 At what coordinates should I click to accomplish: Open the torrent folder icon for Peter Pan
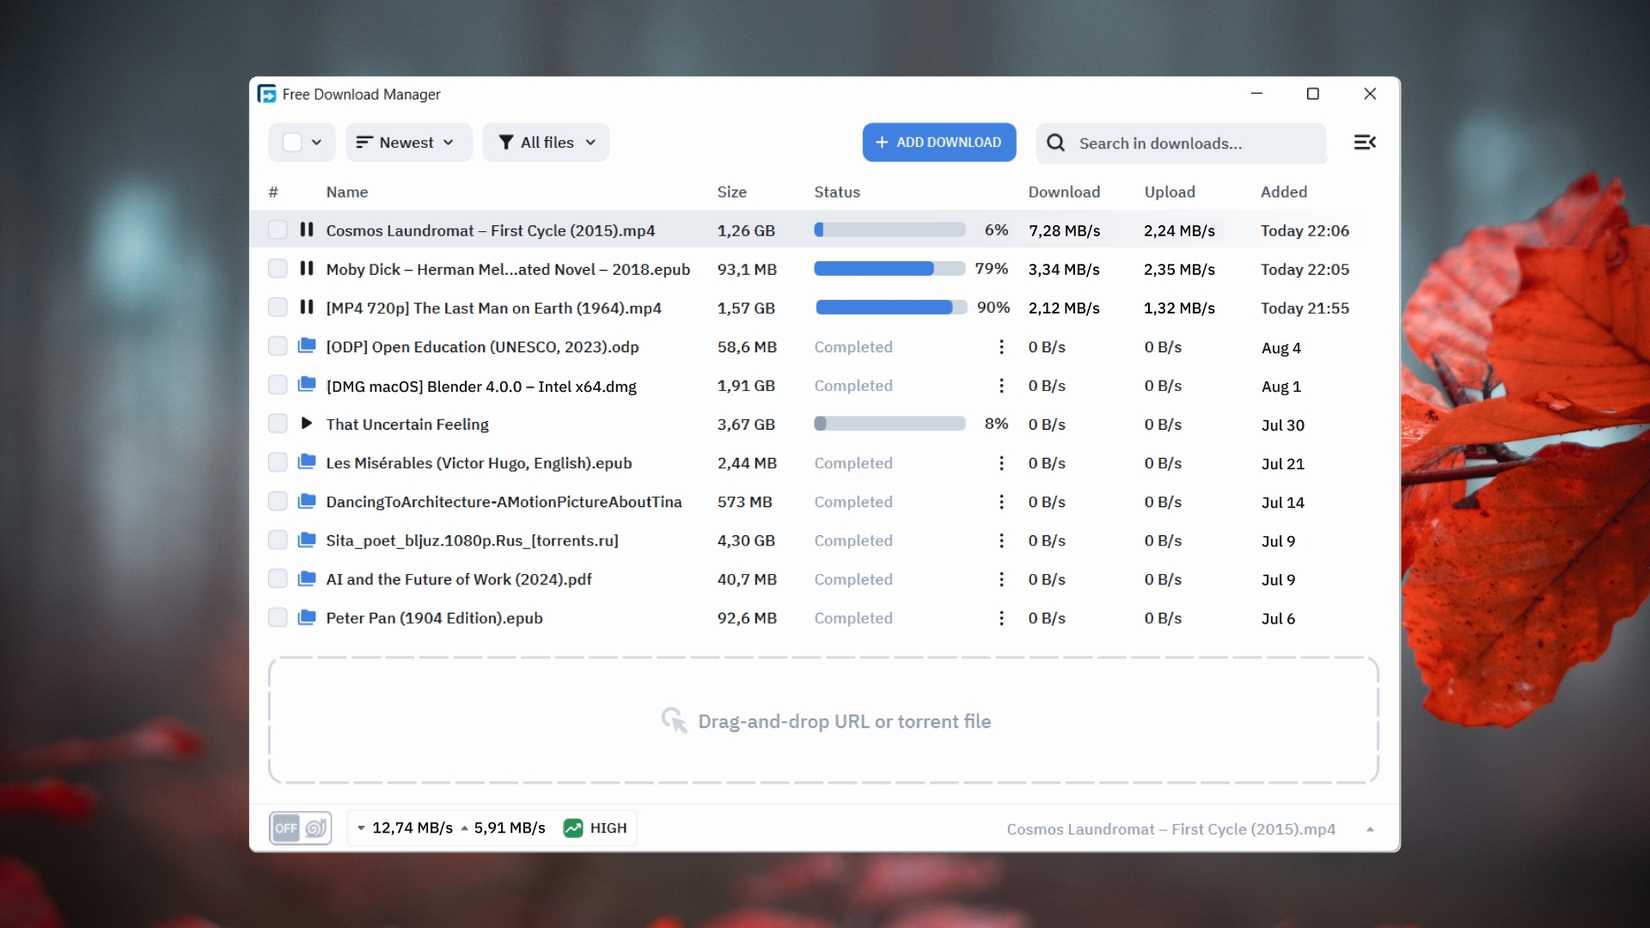[x=306, y=617]
